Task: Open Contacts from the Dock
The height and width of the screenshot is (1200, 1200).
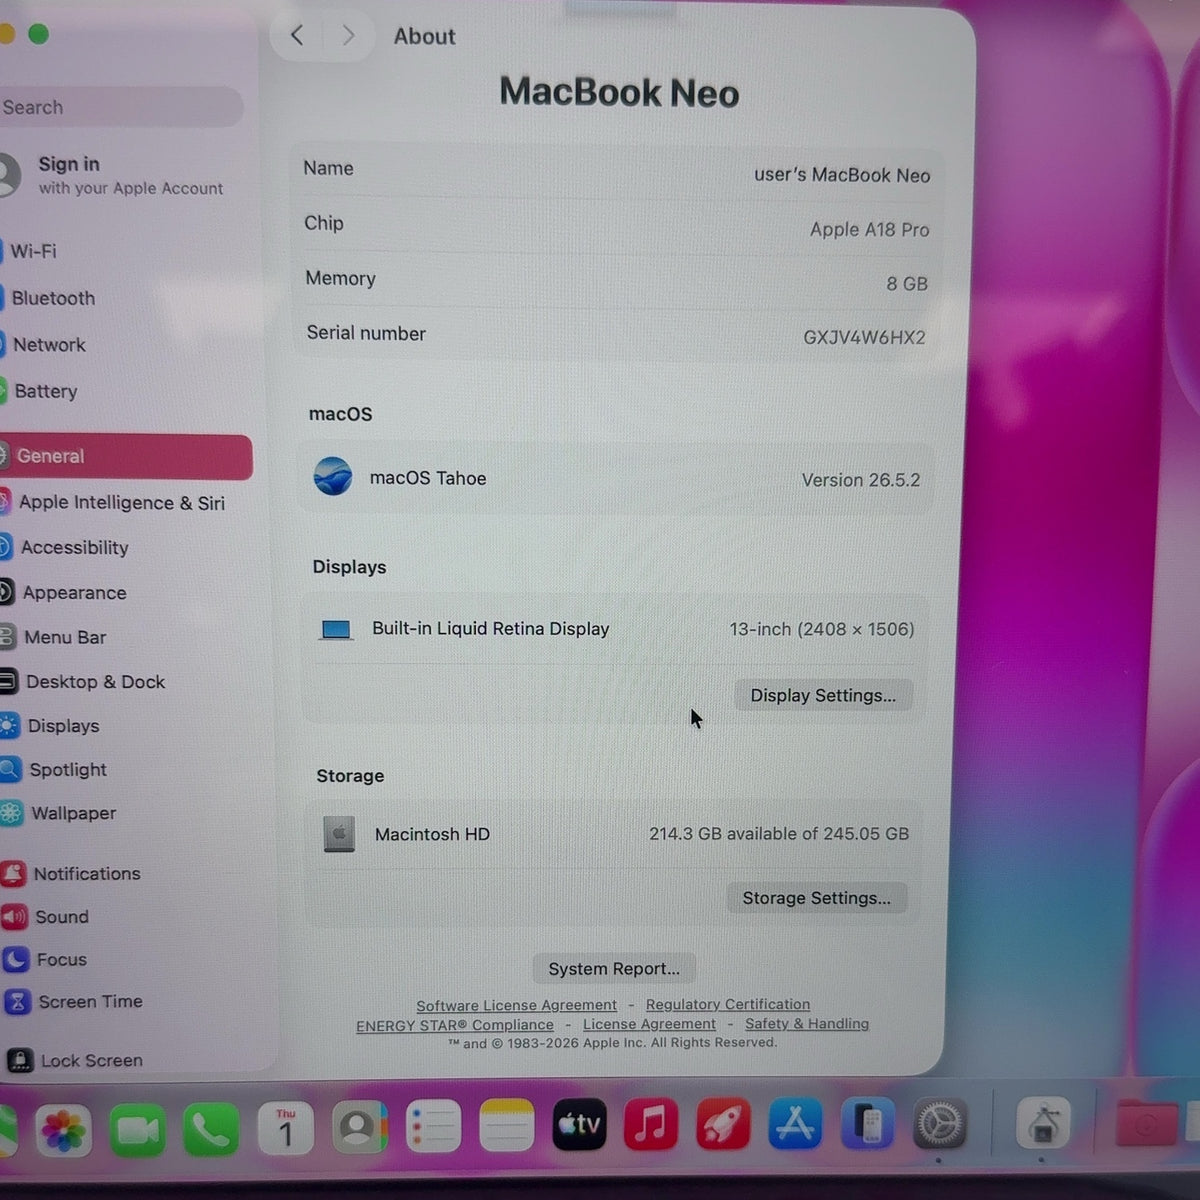Action: [359, 1128]
